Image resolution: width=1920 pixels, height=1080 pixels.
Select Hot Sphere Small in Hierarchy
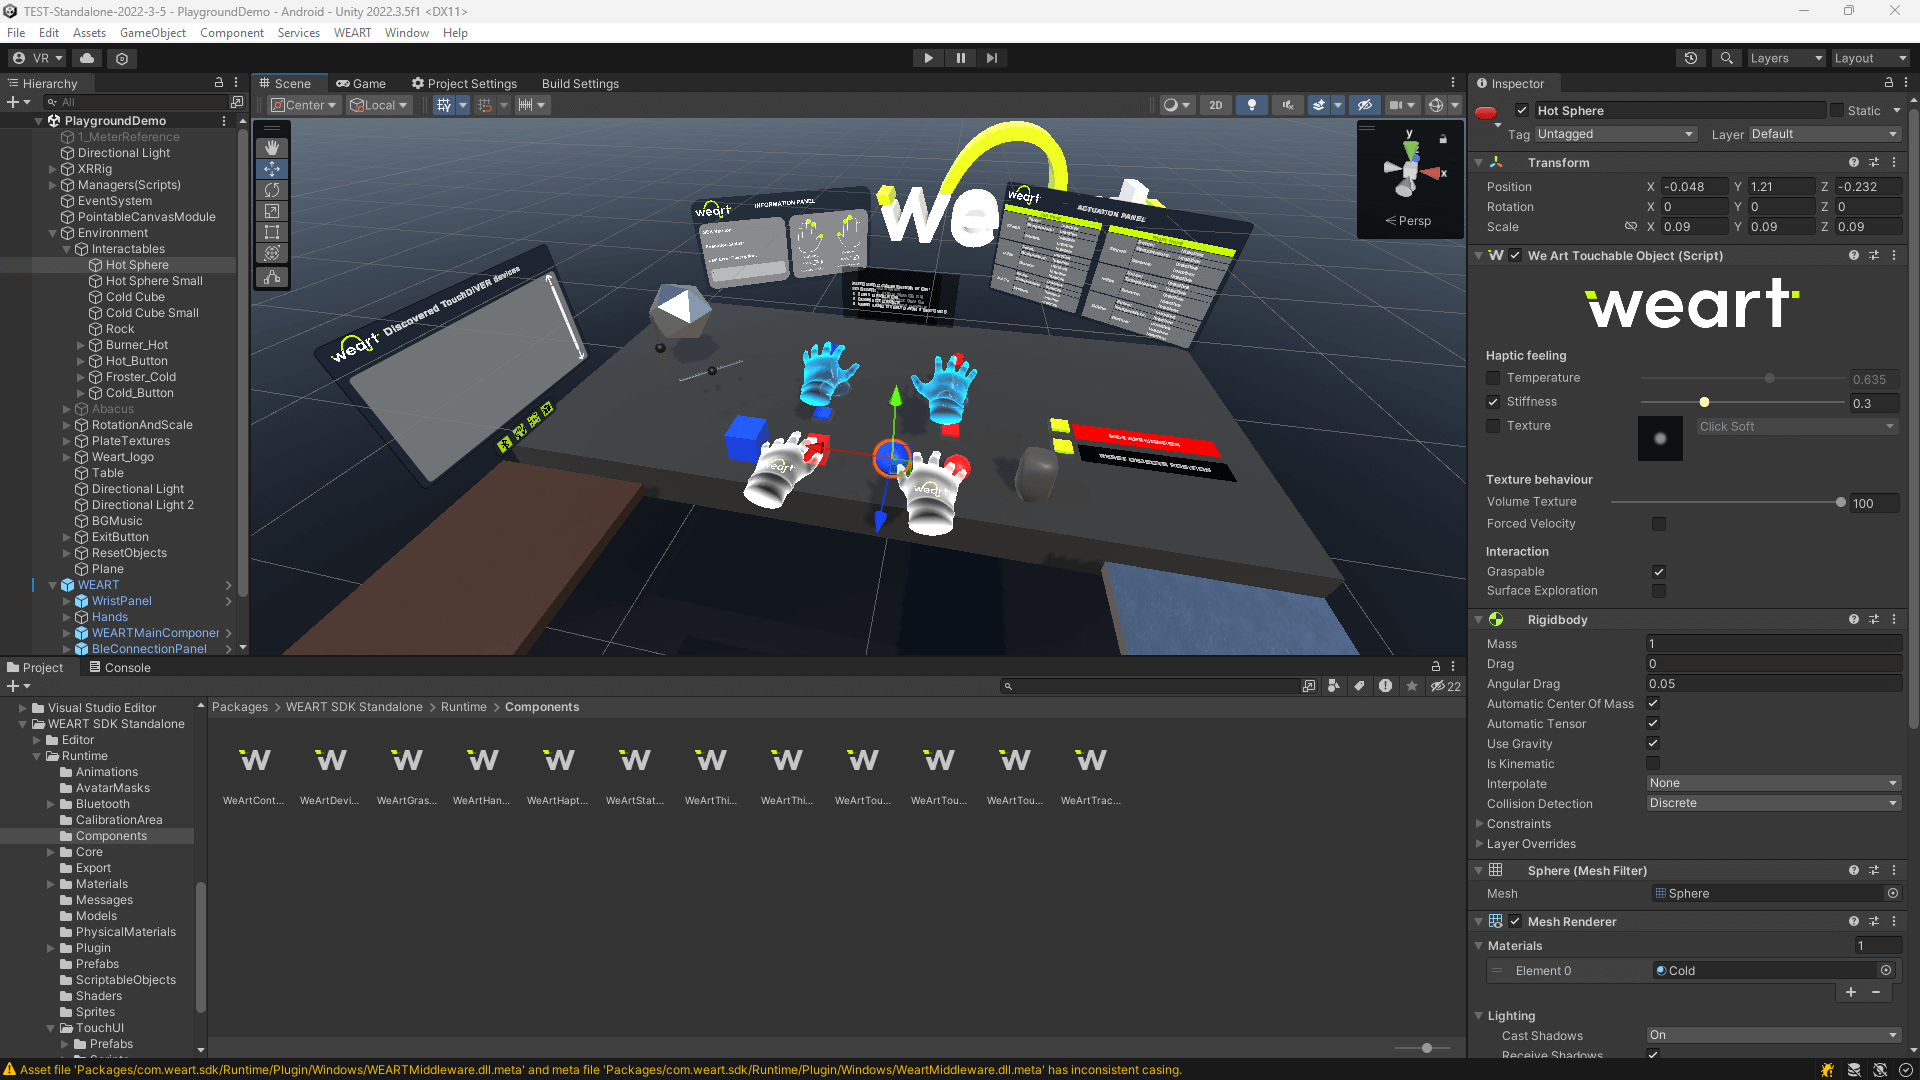point(154,281)
